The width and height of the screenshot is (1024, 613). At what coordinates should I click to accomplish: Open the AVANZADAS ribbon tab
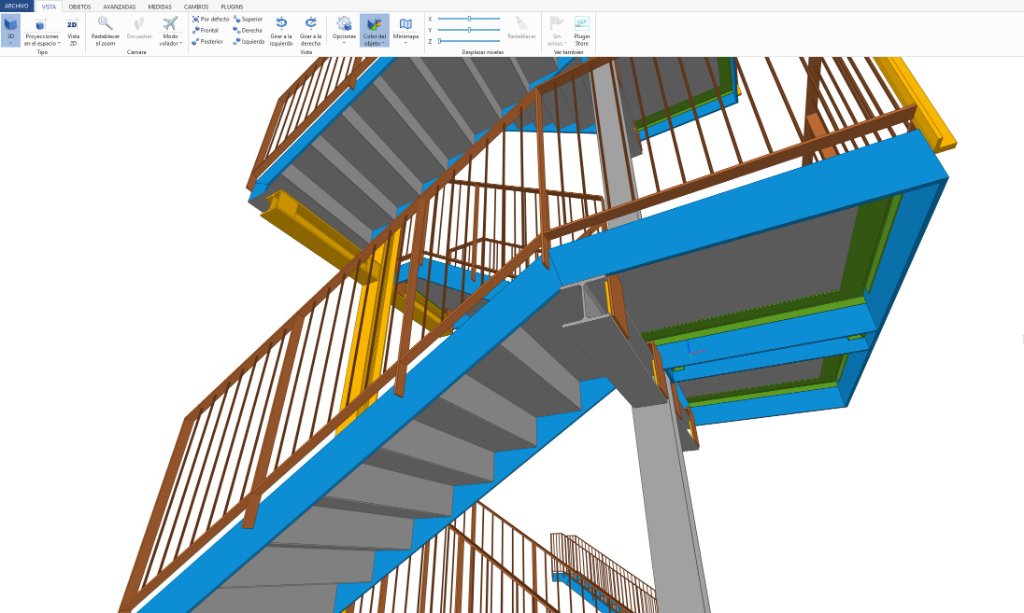click(120, 7)
